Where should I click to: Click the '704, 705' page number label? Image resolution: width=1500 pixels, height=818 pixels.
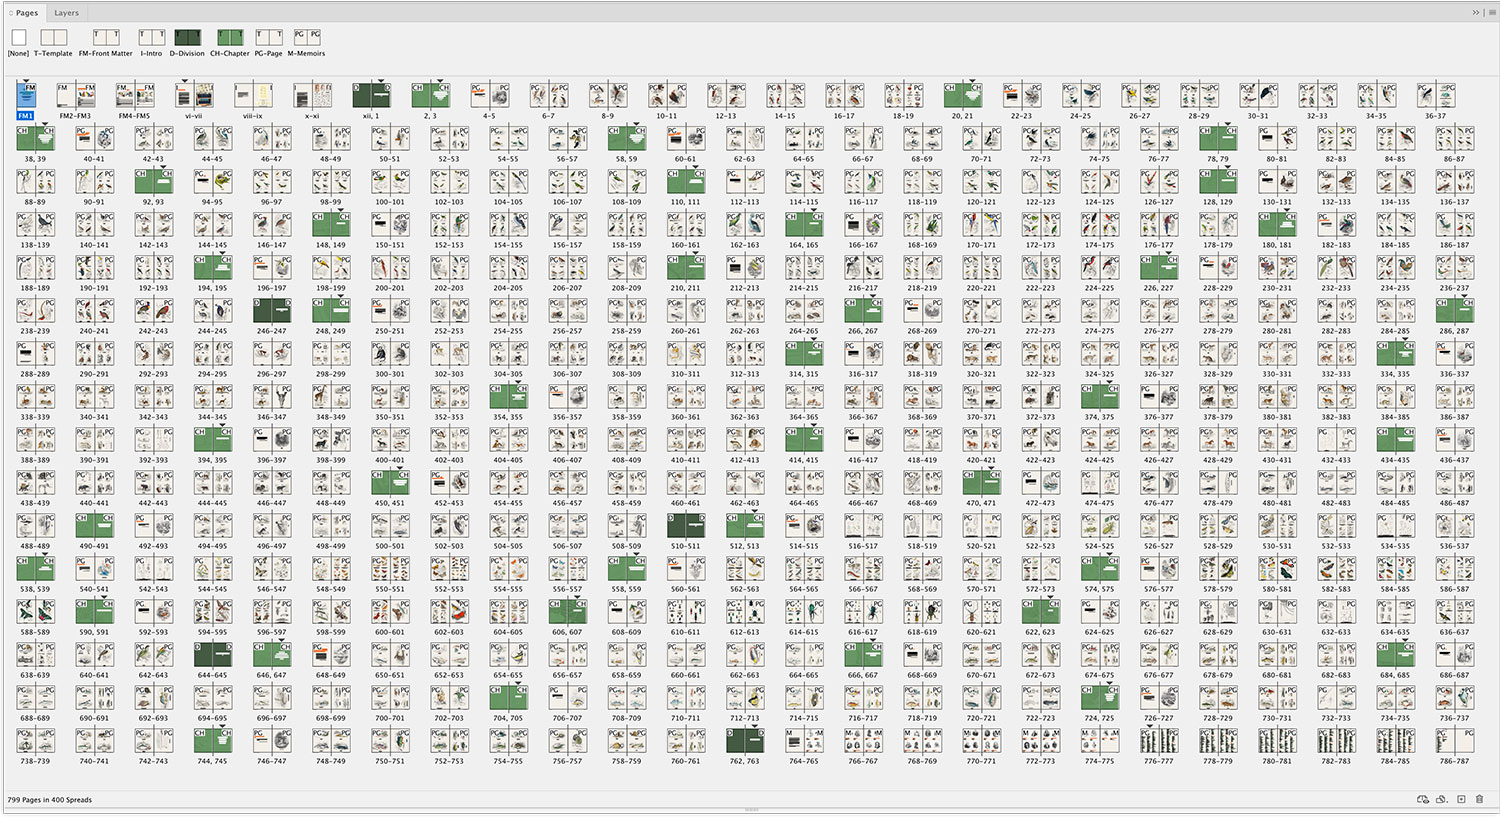[508, 718]
